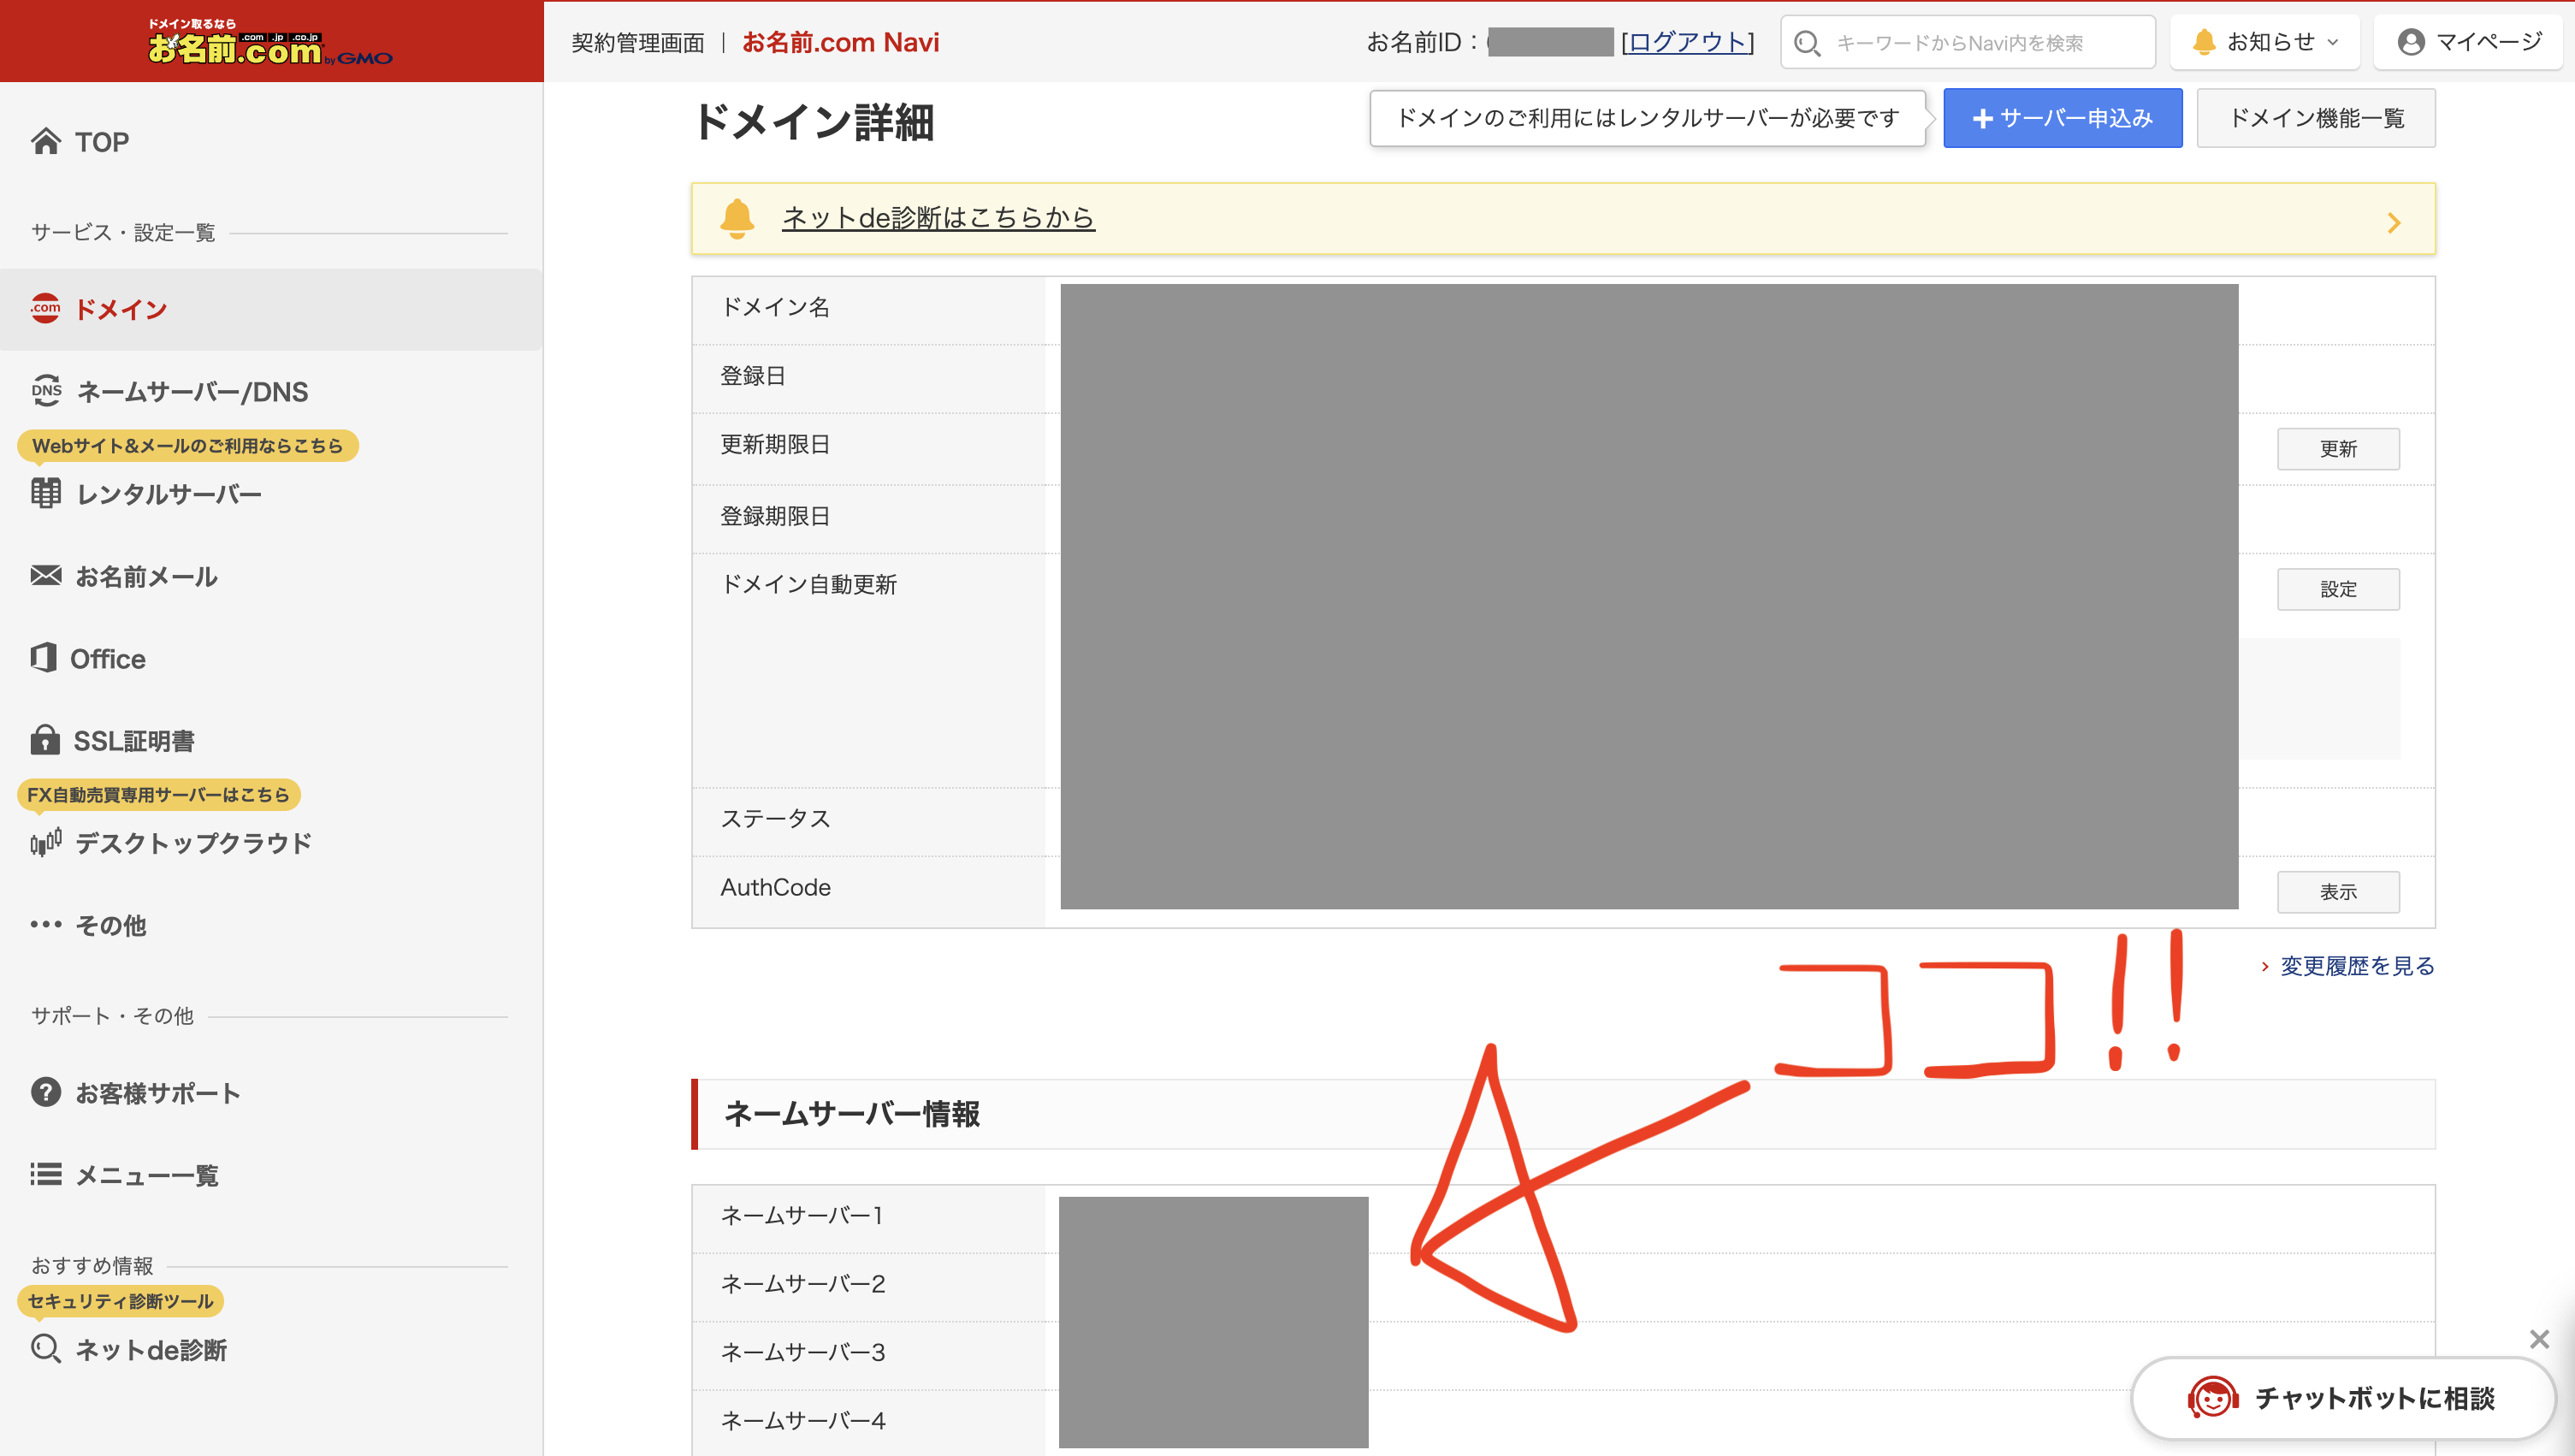Click the サーバー申込み button
The width and height of the screenshot is (2575, 1456).
[x=2062, y=118]
